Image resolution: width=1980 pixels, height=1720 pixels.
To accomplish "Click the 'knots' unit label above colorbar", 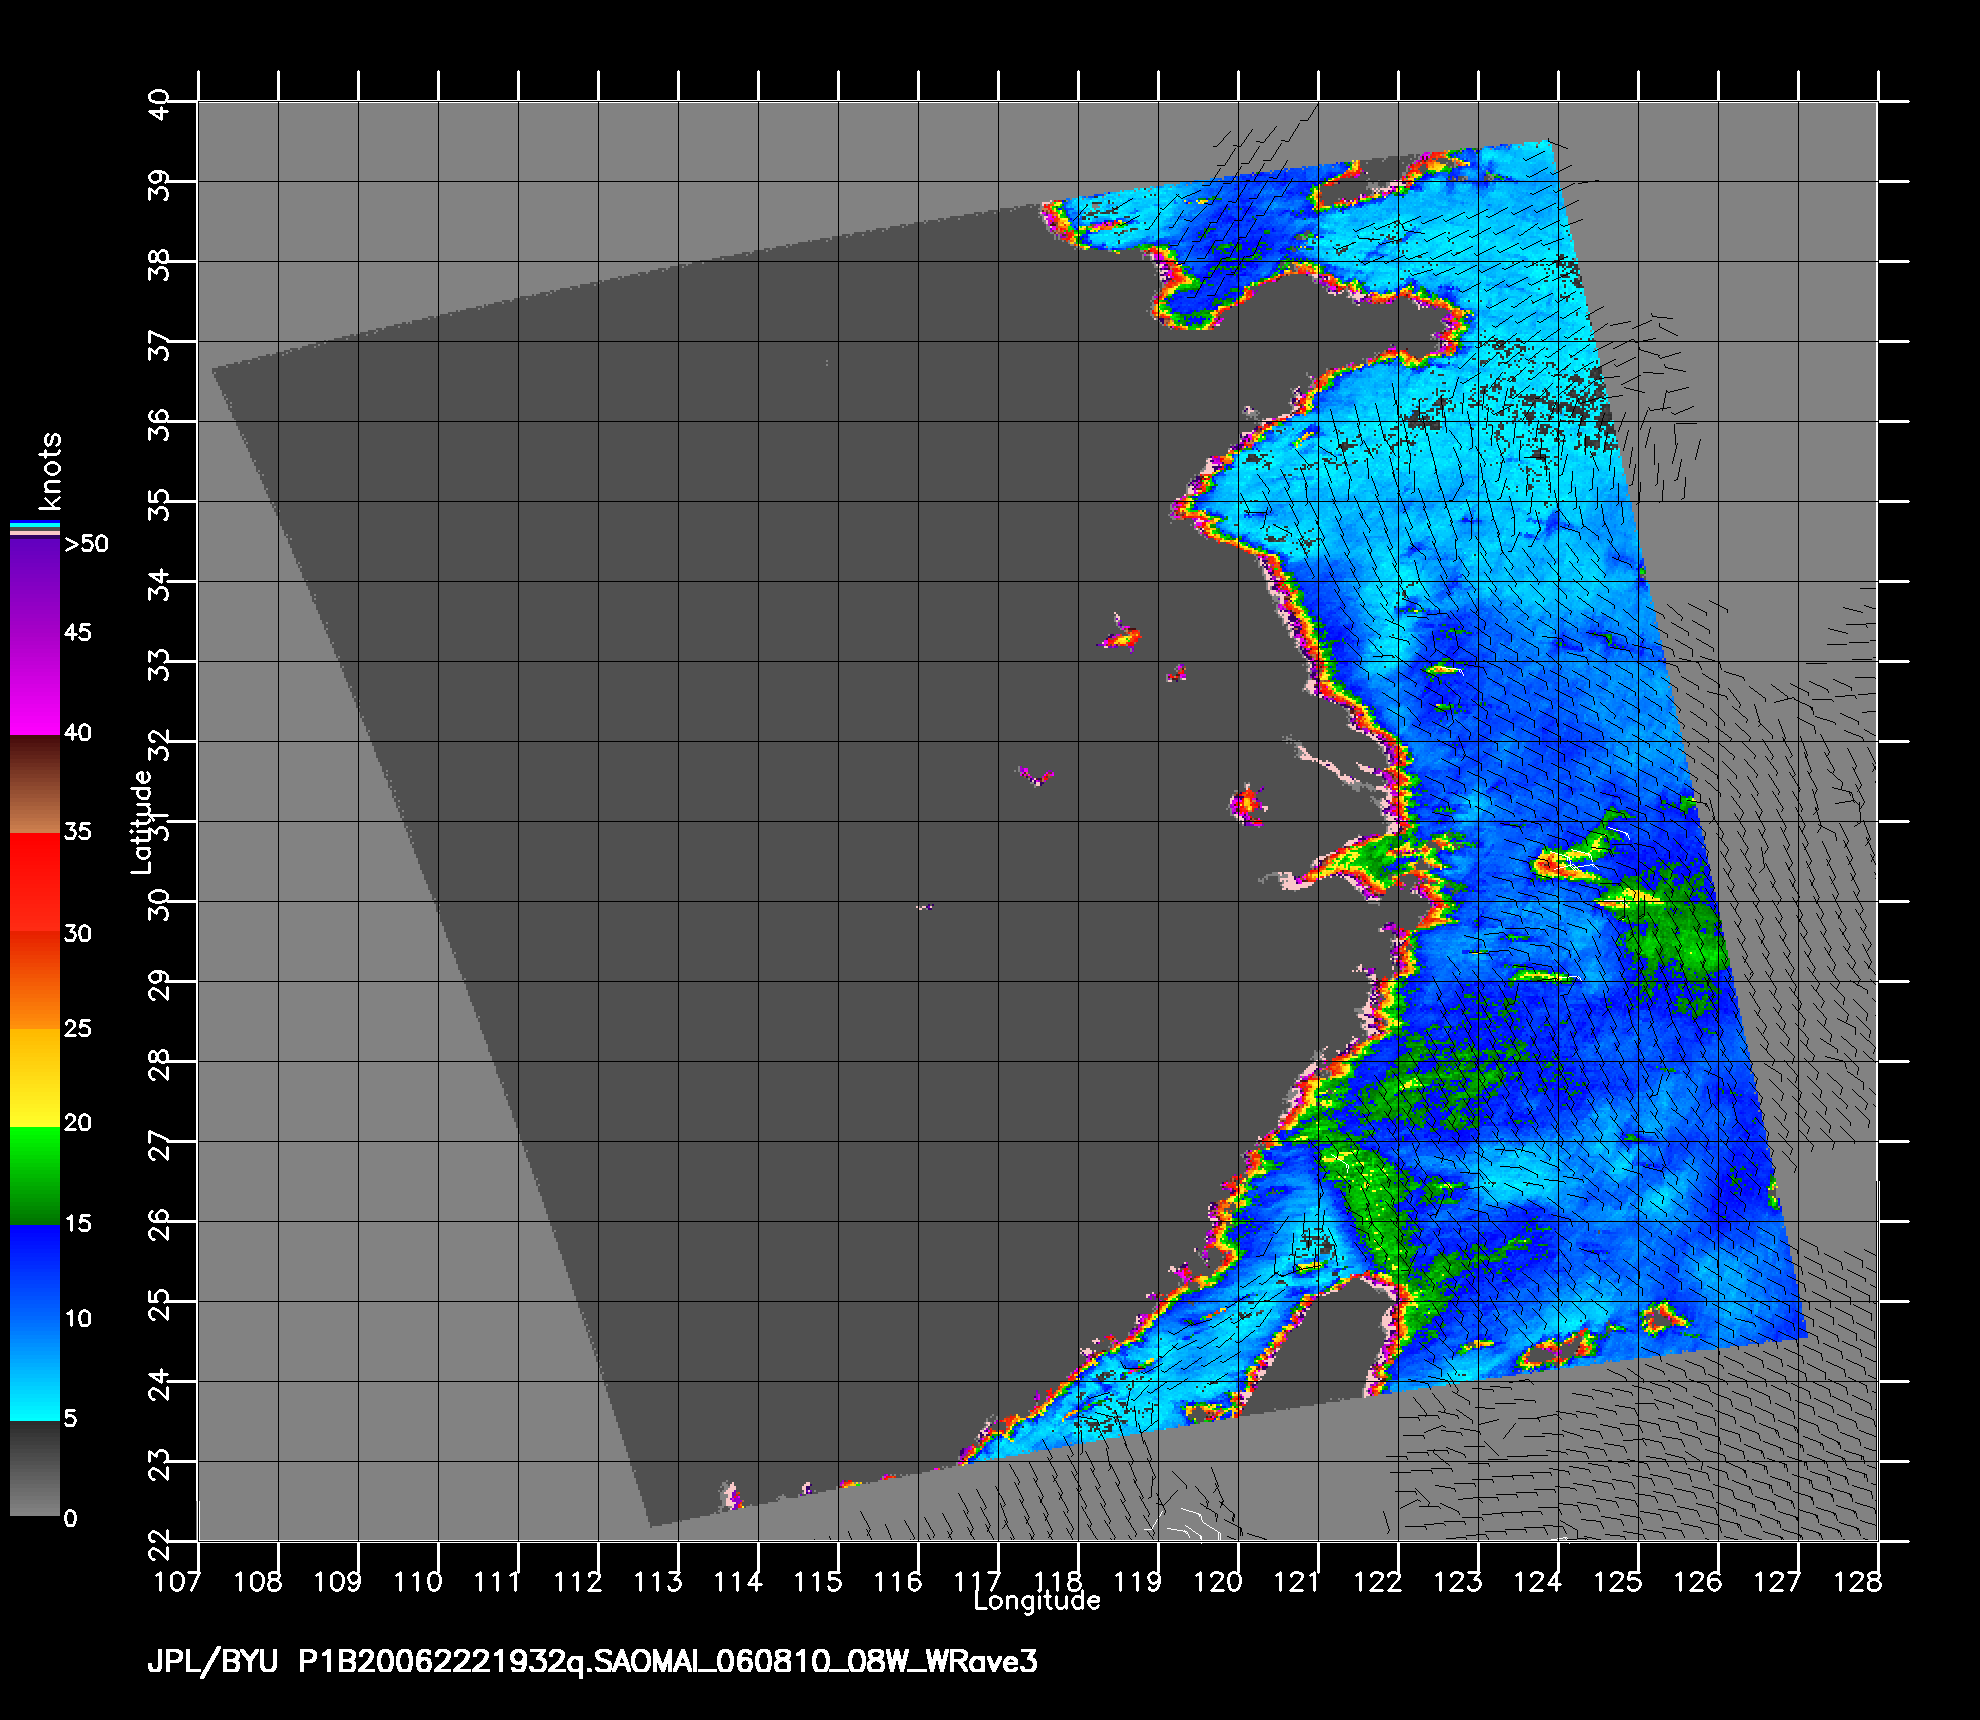I will coord(50,471).
